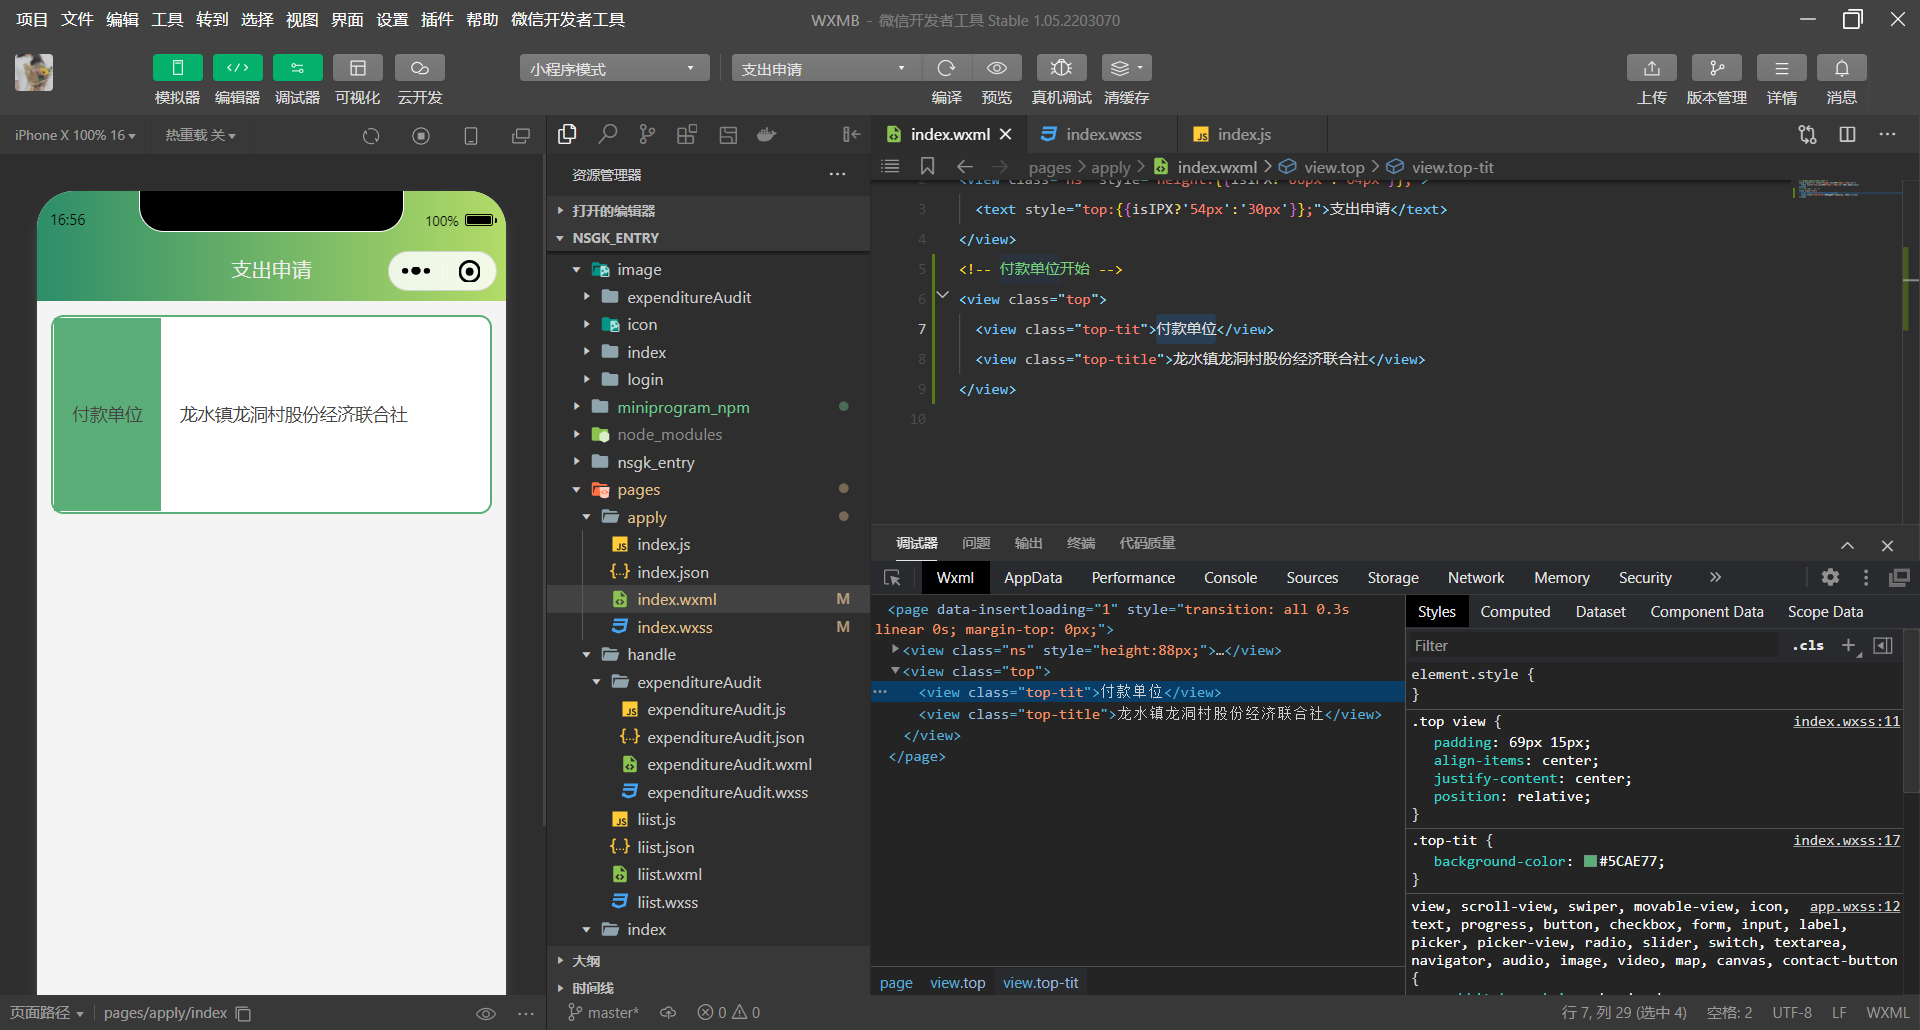Click the real device debug (真机调试) icon
Screen dimensions: 1920x1030
[x=1061, y=68]
